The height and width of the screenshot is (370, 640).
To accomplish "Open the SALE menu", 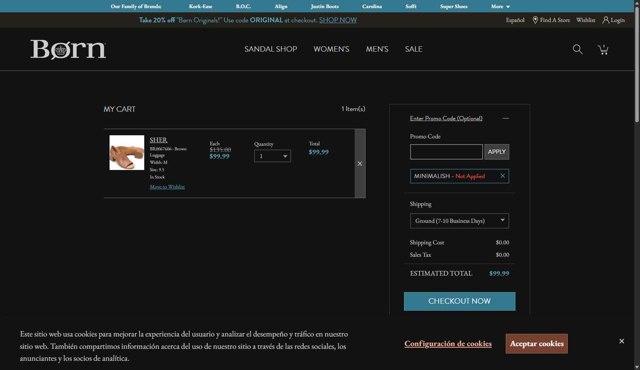I will coord(413,49).
